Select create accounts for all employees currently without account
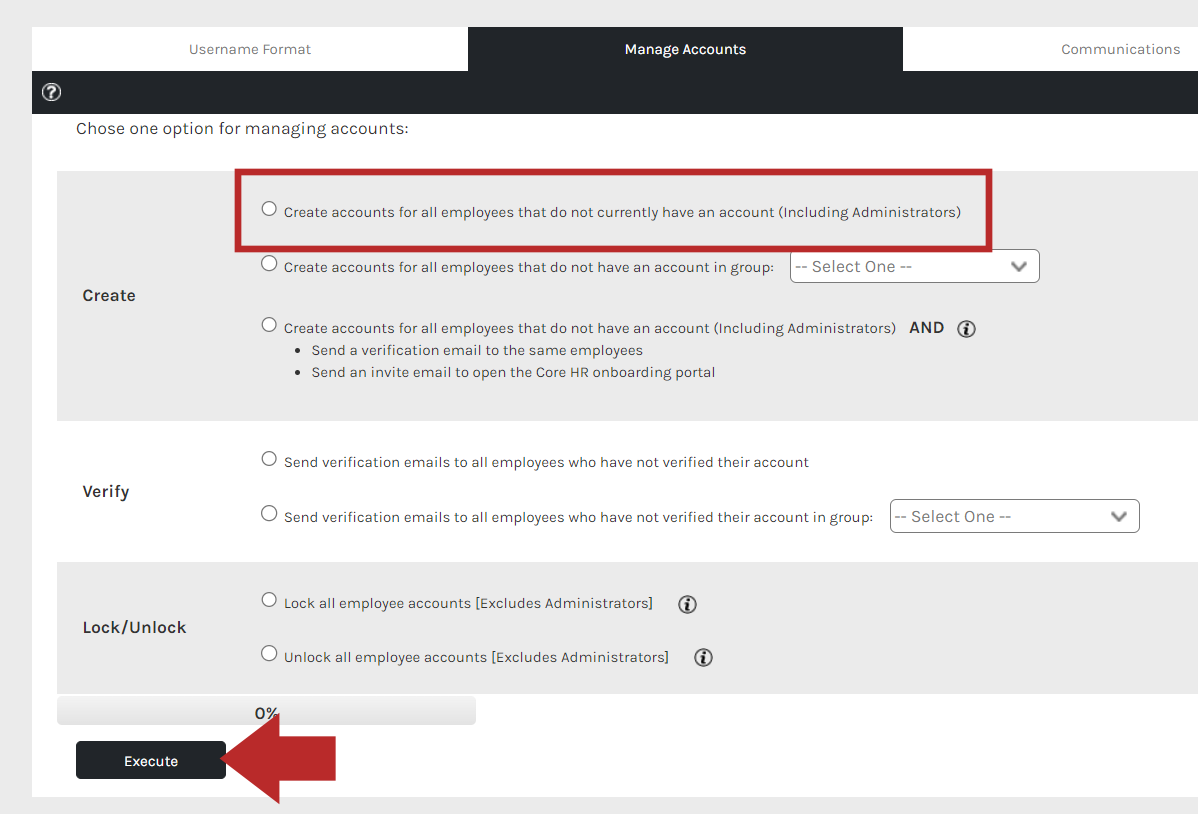Image resolution: width=1198 pixels, height=814 pixels. pyautogui.click(x=269, y=209)
